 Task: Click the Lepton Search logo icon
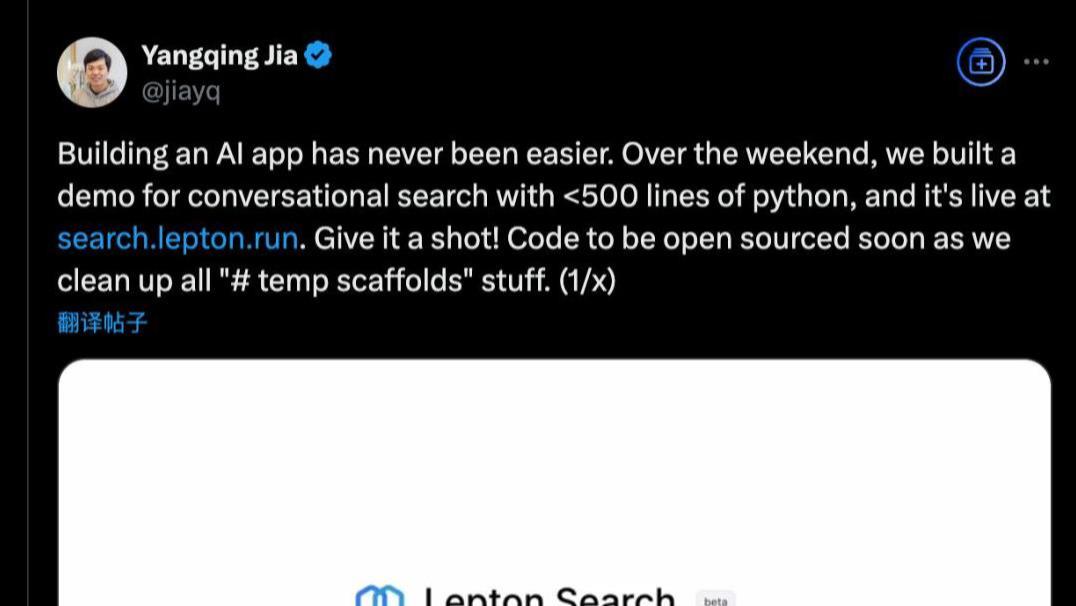click(x=379, y=598)
